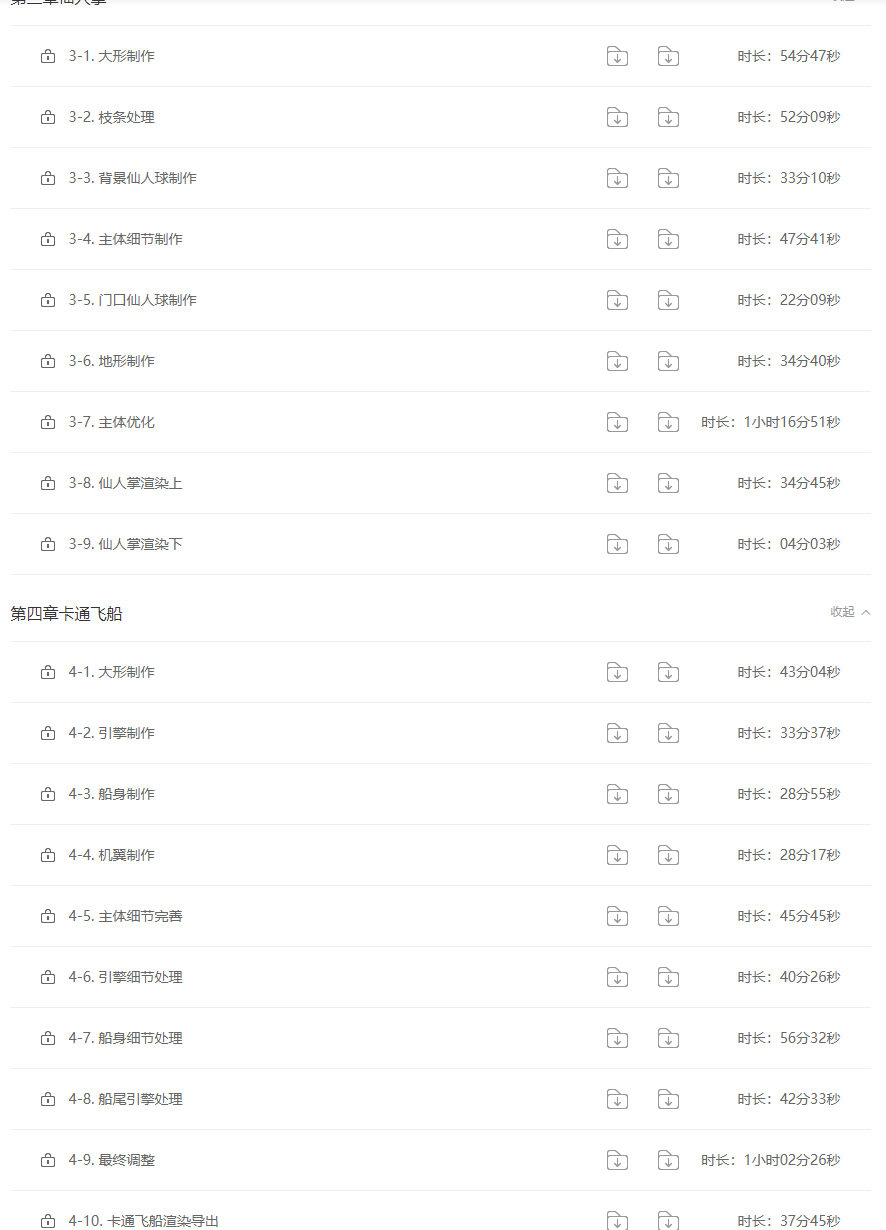The width and height of the screenshot is (886, 1230).
Task: Click the lock icon beside 3-8. 仙人掌渲染上
Action: 48,484
